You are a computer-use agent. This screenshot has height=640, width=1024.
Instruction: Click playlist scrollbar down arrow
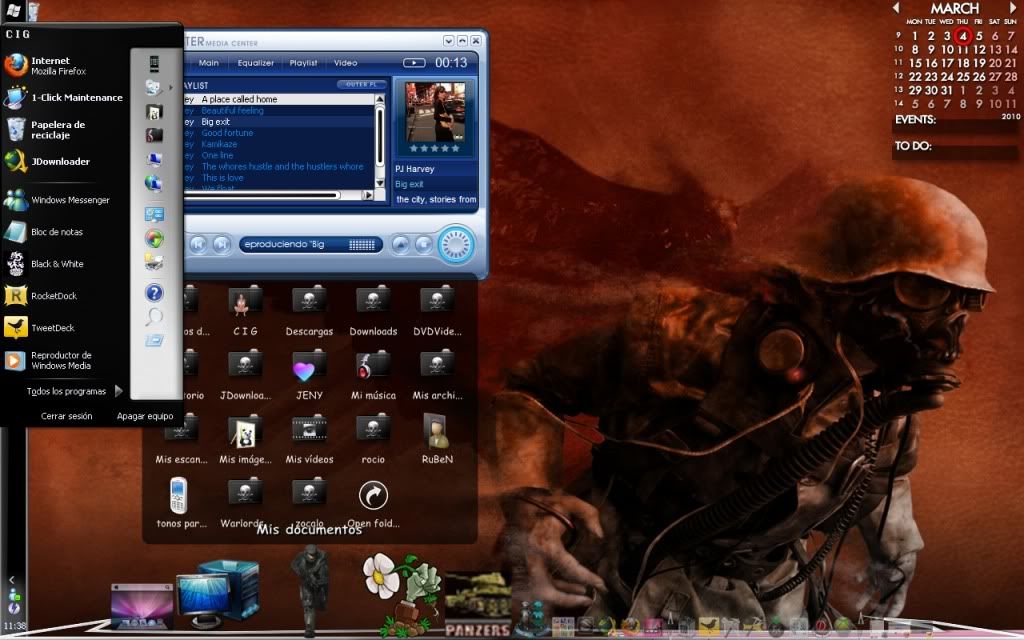pyautogui.click(x=379, y=183)
